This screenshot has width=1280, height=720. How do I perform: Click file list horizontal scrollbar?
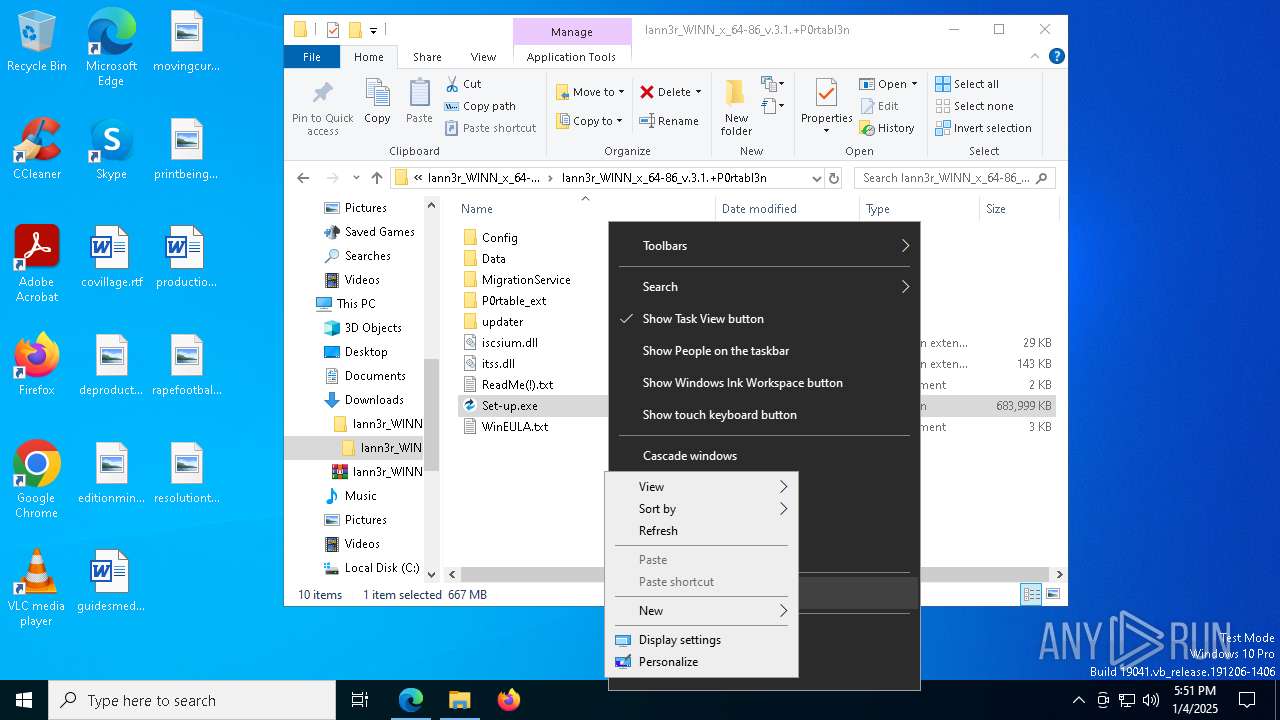coord(755,574)
